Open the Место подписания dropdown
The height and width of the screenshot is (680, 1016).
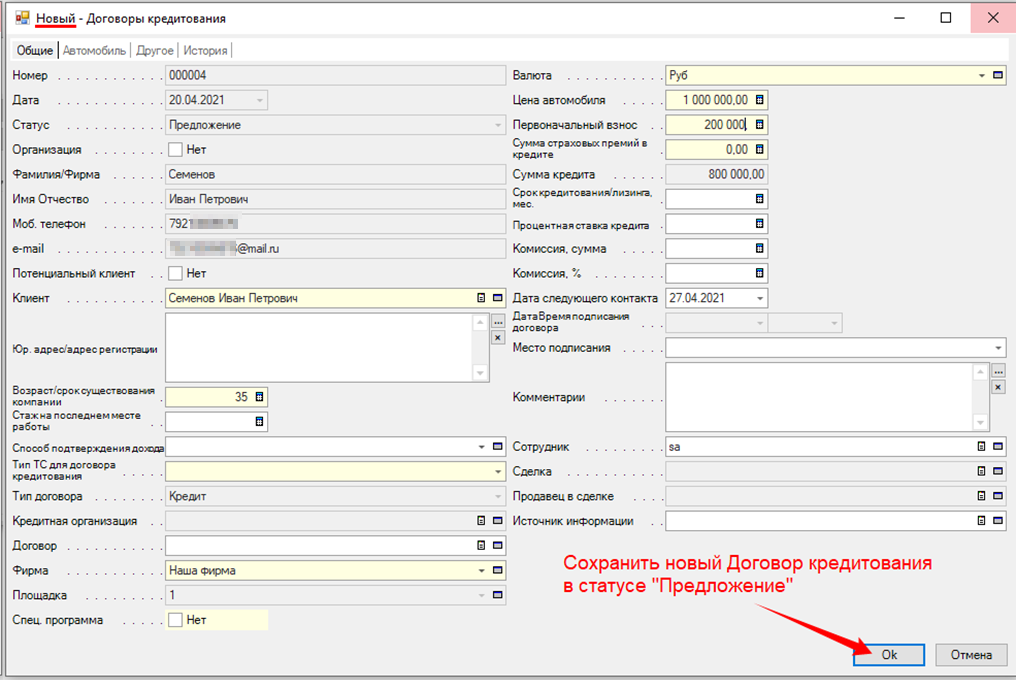[x=998, y=348]
